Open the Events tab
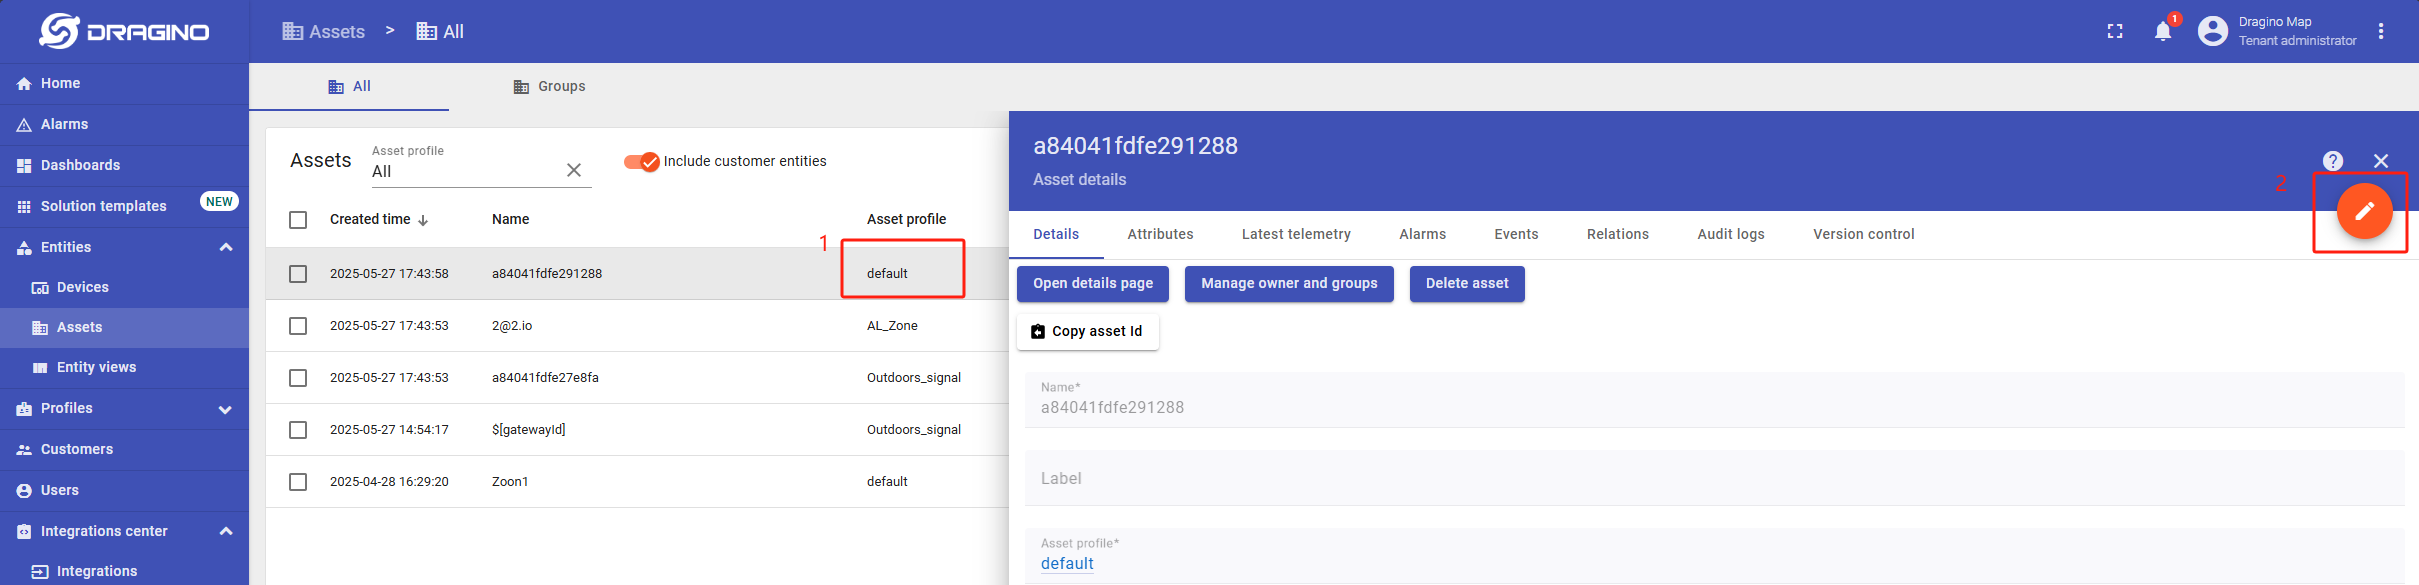This screenshot has width=2419, height=585. 1516,235
